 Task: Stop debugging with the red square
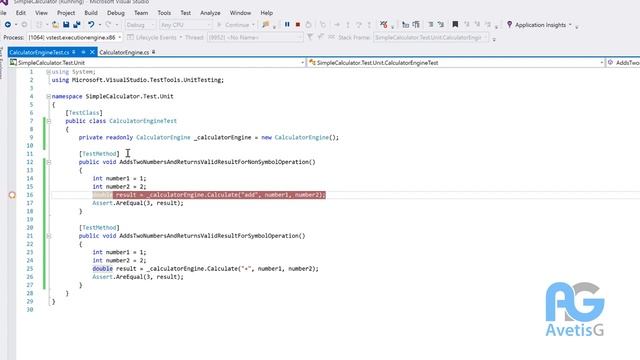coord(298,24)
